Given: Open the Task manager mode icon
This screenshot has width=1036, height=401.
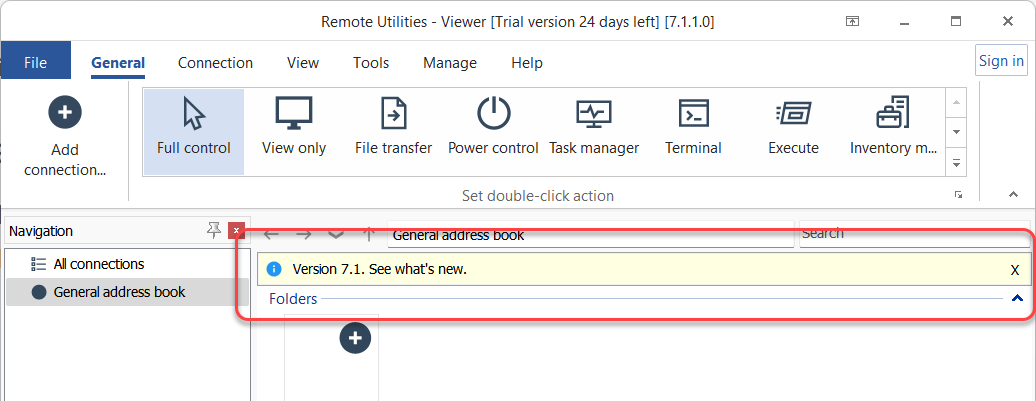Looking at the screenshot, I should pyautogui.click(x=594, y=114).
